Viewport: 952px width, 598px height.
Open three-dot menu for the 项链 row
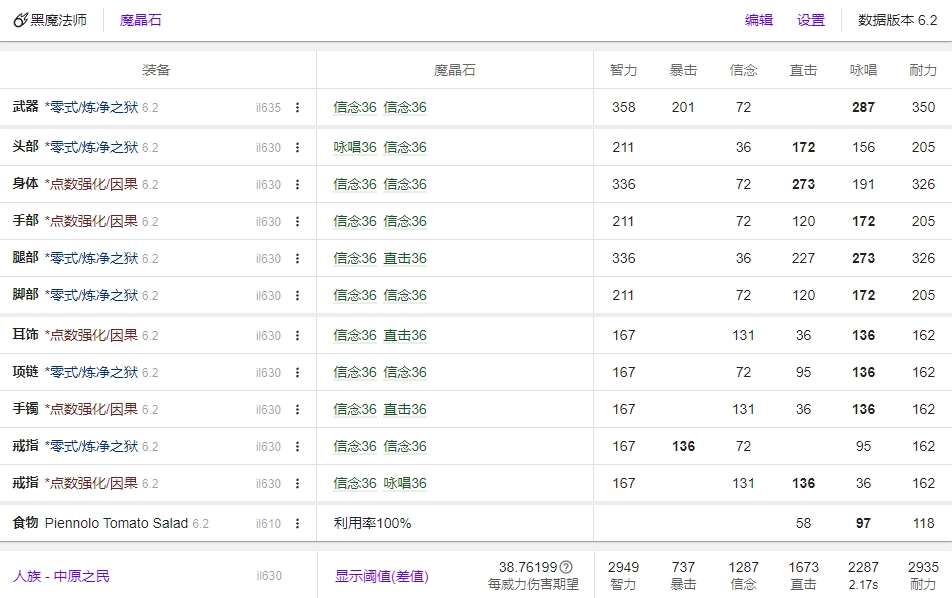click(x=297, y=373)
